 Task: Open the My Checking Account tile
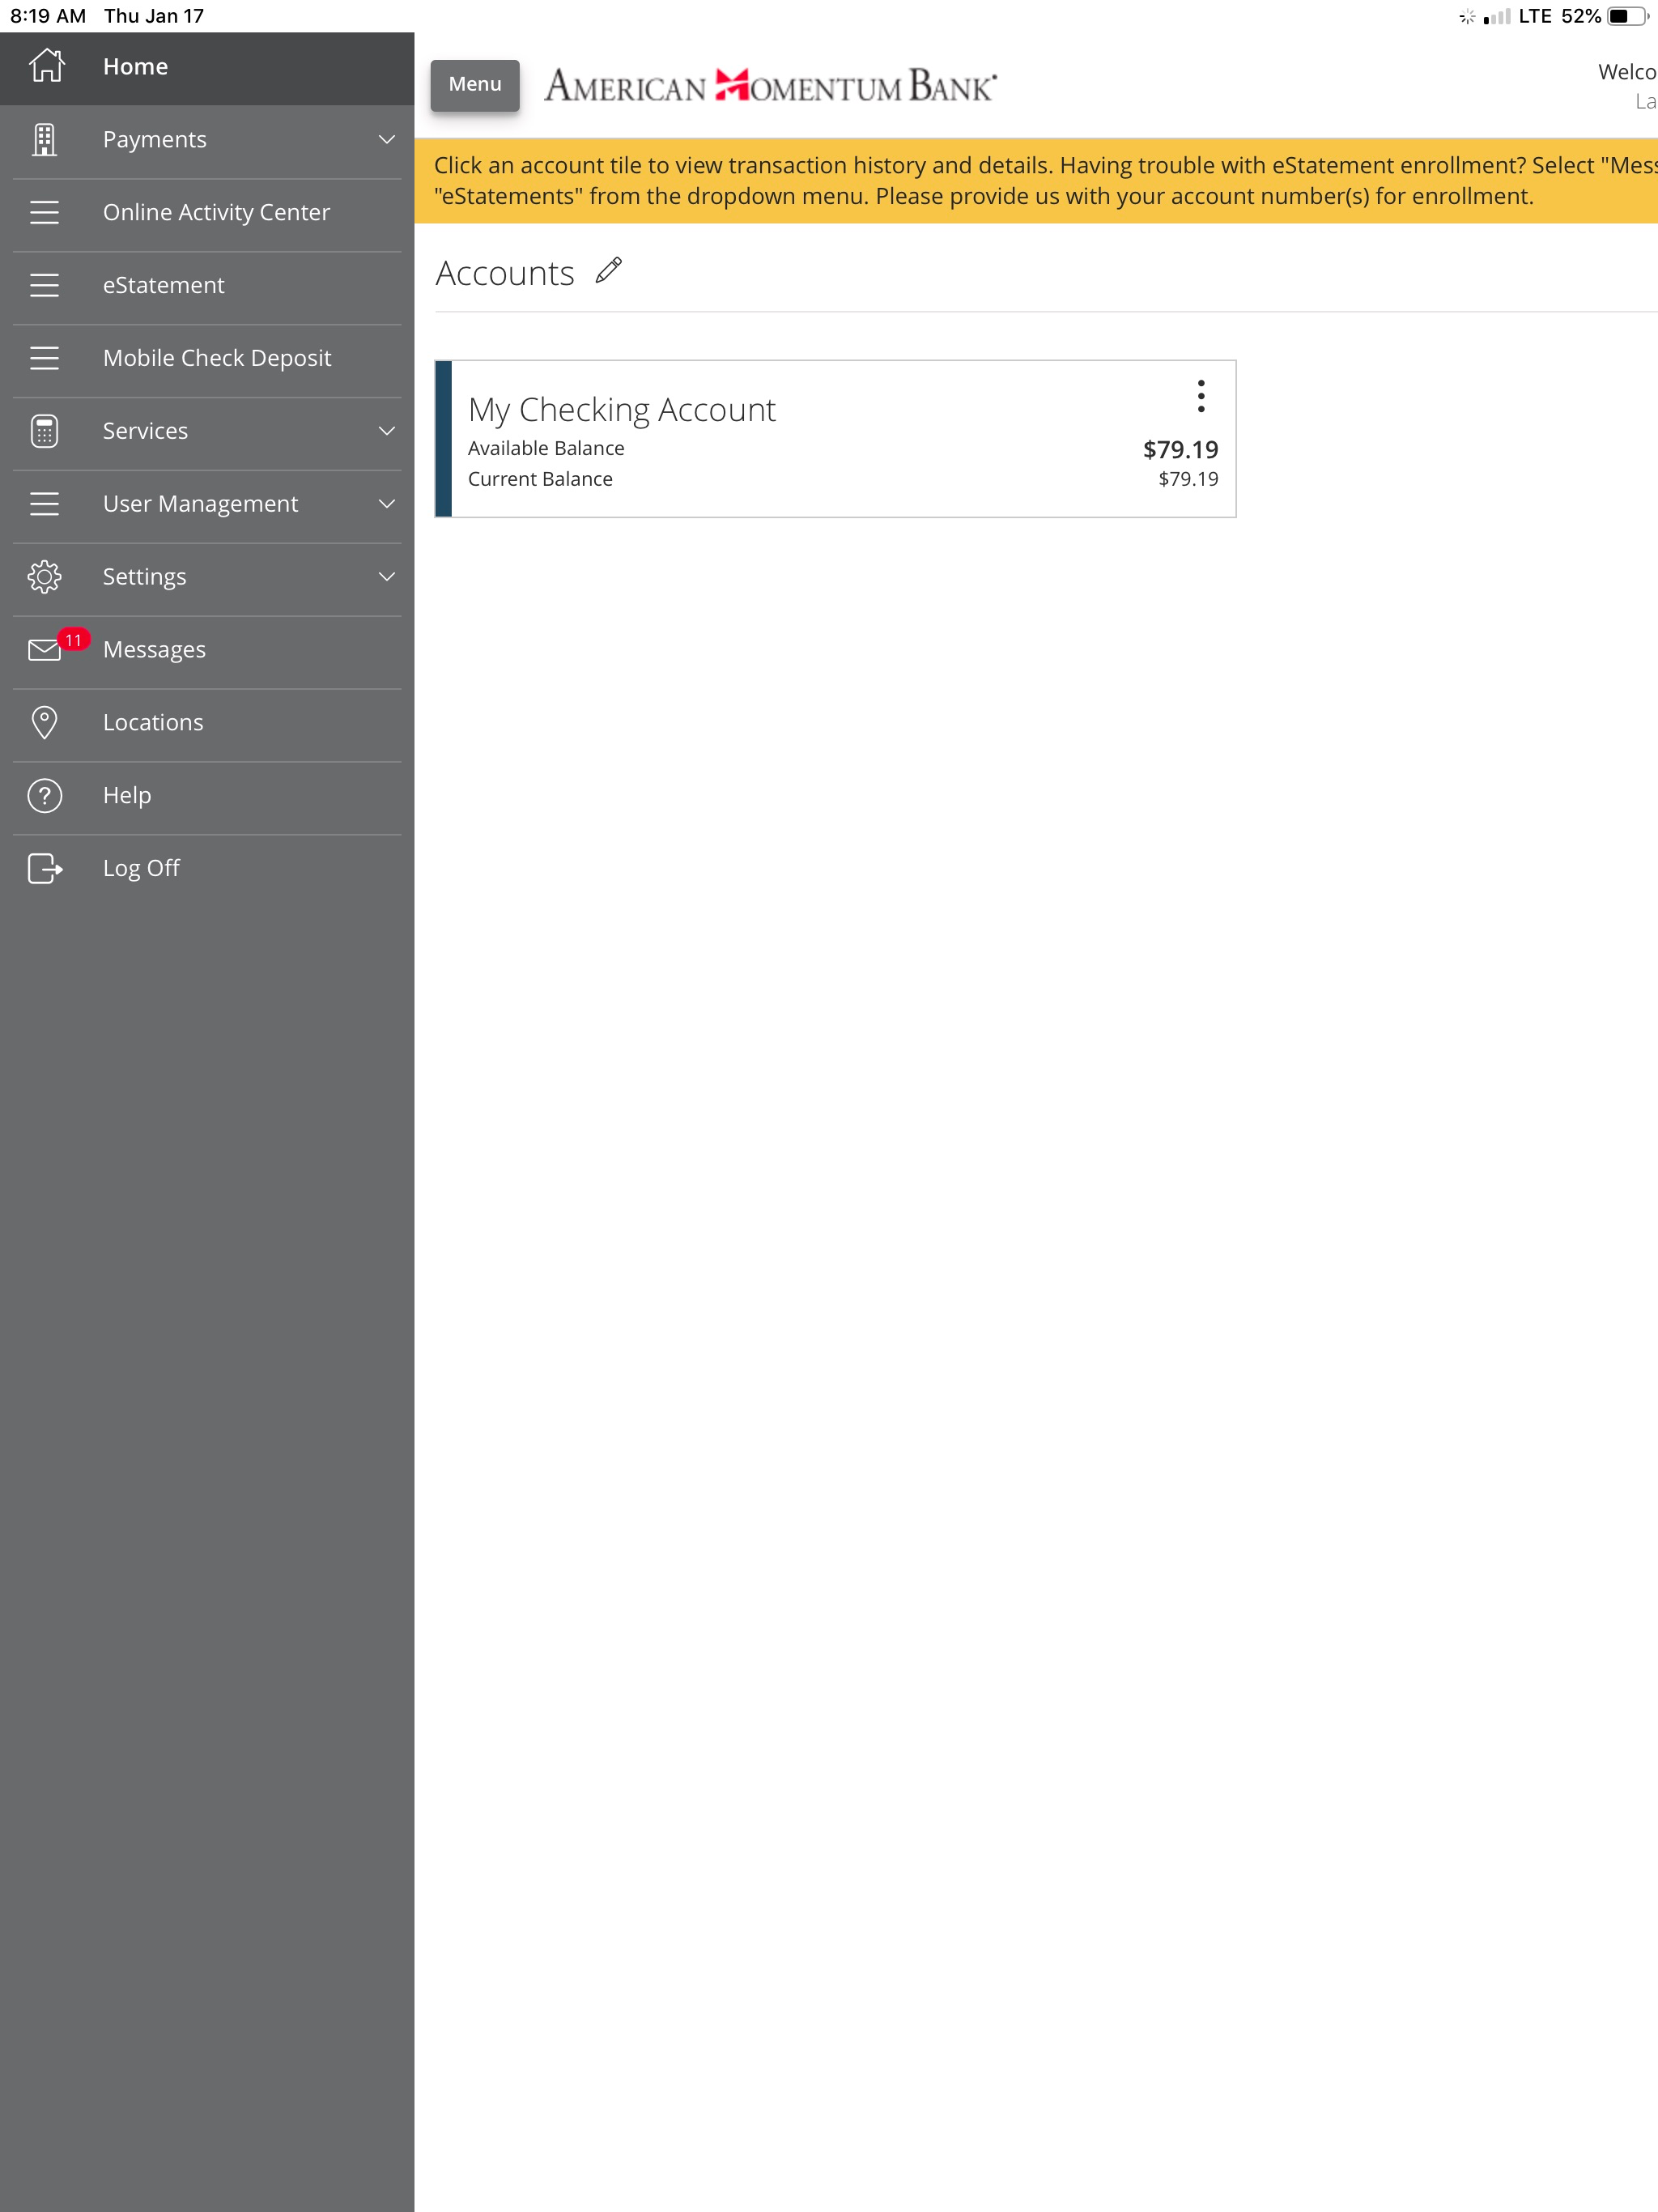pyautogui.click(x=835, y=439)
